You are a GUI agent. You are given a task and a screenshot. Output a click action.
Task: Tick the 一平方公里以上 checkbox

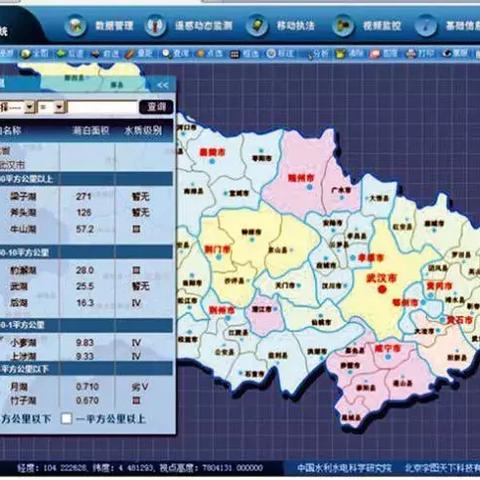[x=66, y=419]
